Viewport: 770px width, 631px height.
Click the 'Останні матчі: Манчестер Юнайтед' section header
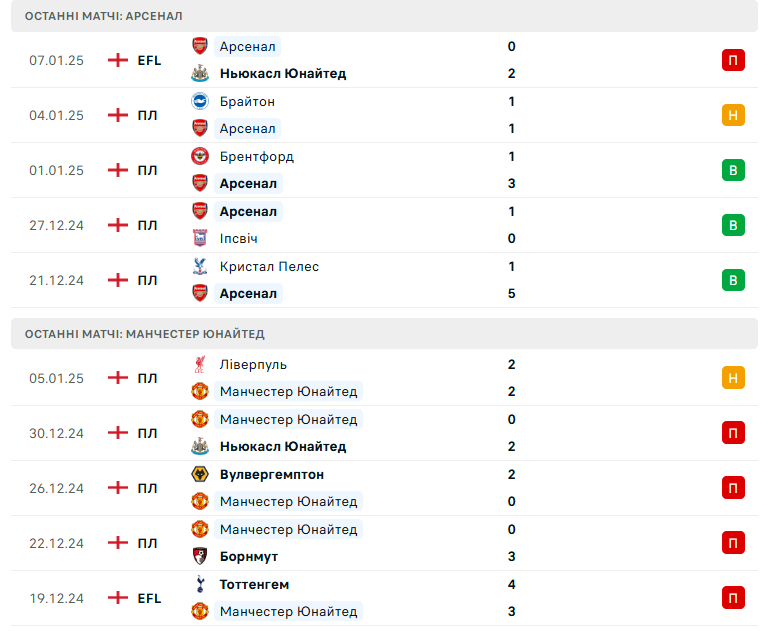coord(145,334)
